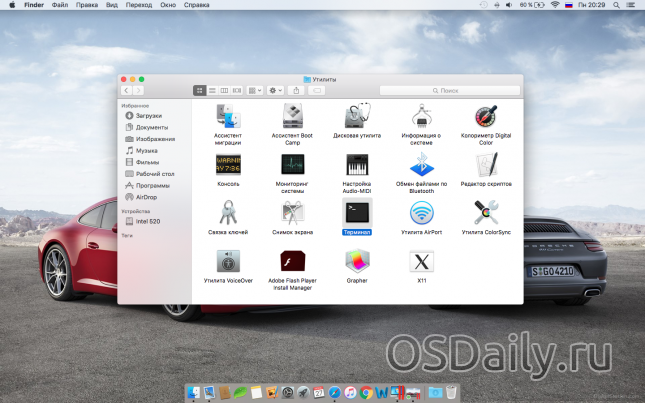Open the Apple menu

[x=10, y=5]
